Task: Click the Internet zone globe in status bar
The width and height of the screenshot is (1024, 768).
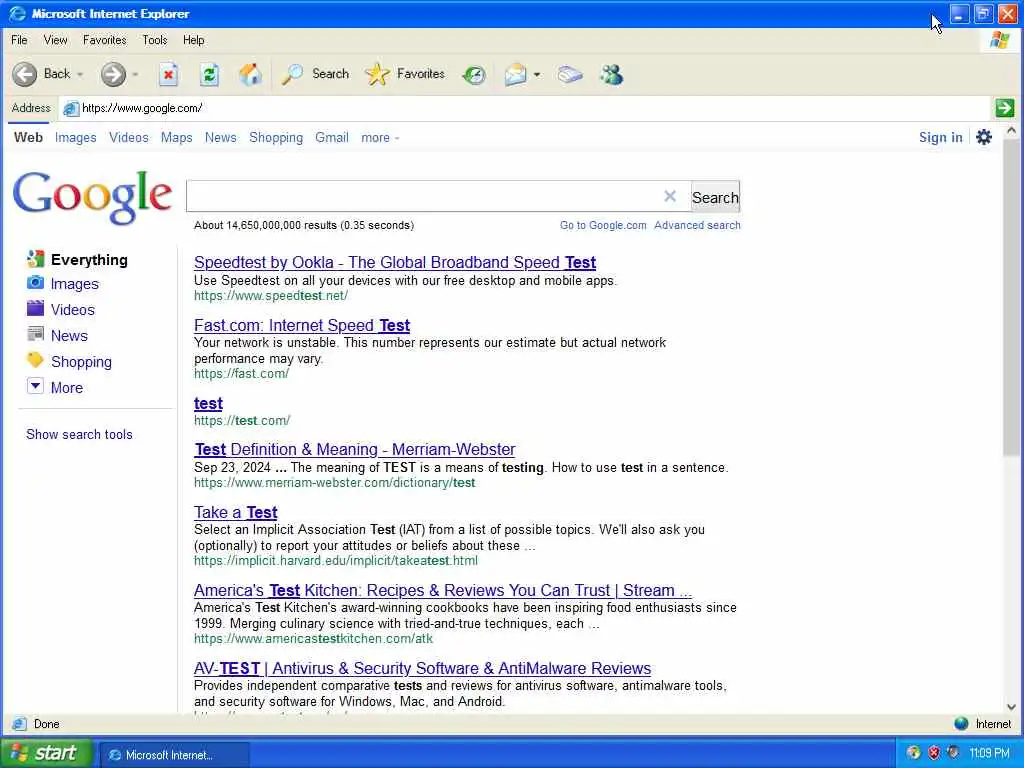Action: pos(961,724)
